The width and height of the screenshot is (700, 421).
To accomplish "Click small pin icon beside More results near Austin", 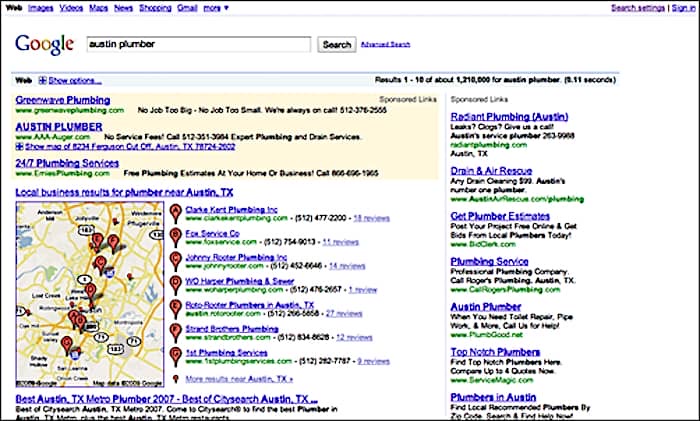I will point(176,379).
